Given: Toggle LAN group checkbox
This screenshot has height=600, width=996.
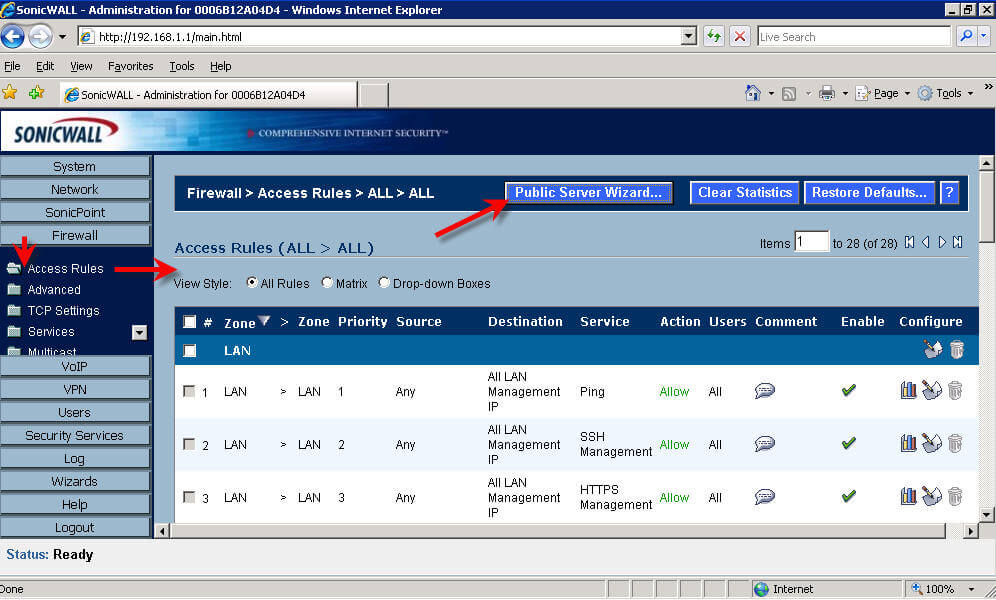Looking at the screenshot, I should tap(189, 350).
